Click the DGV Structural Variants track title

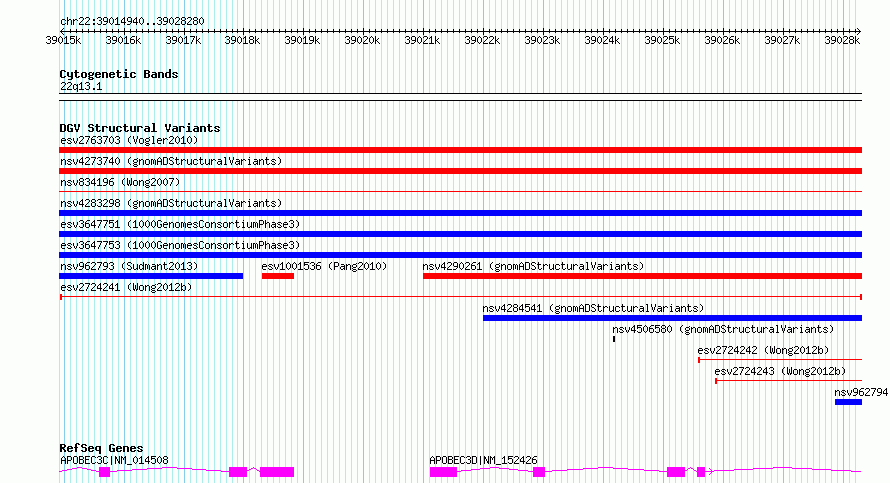pos(140,128)
